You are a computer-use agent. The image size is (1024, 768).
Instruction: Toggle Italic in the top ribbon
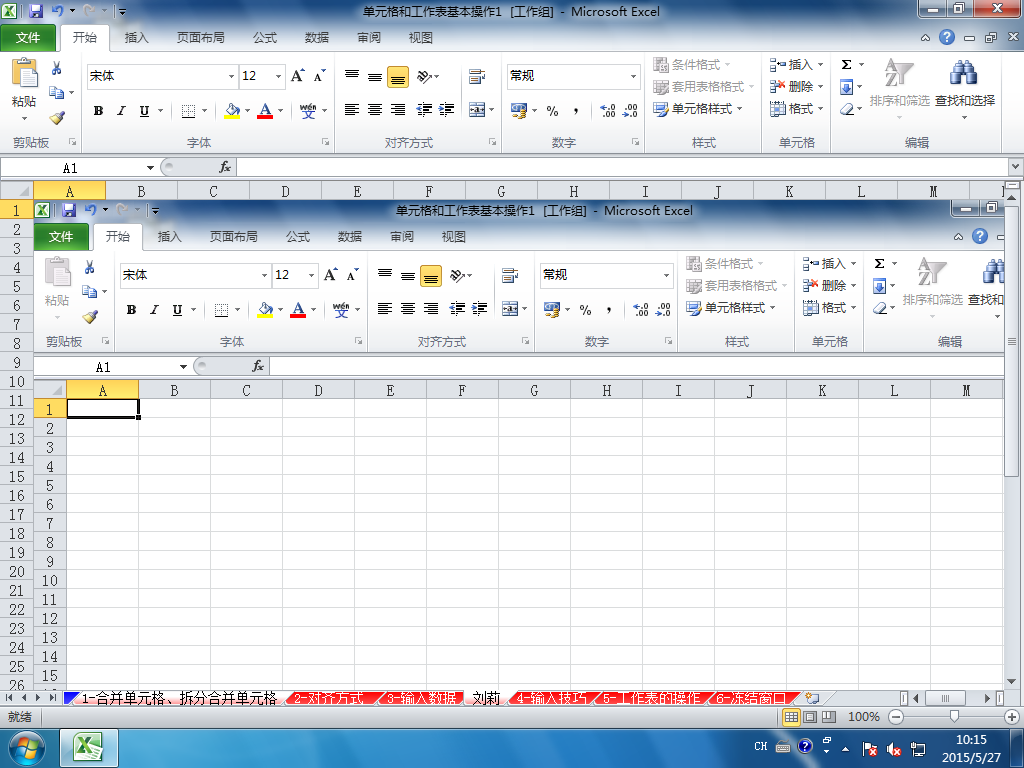click(121, 110)
